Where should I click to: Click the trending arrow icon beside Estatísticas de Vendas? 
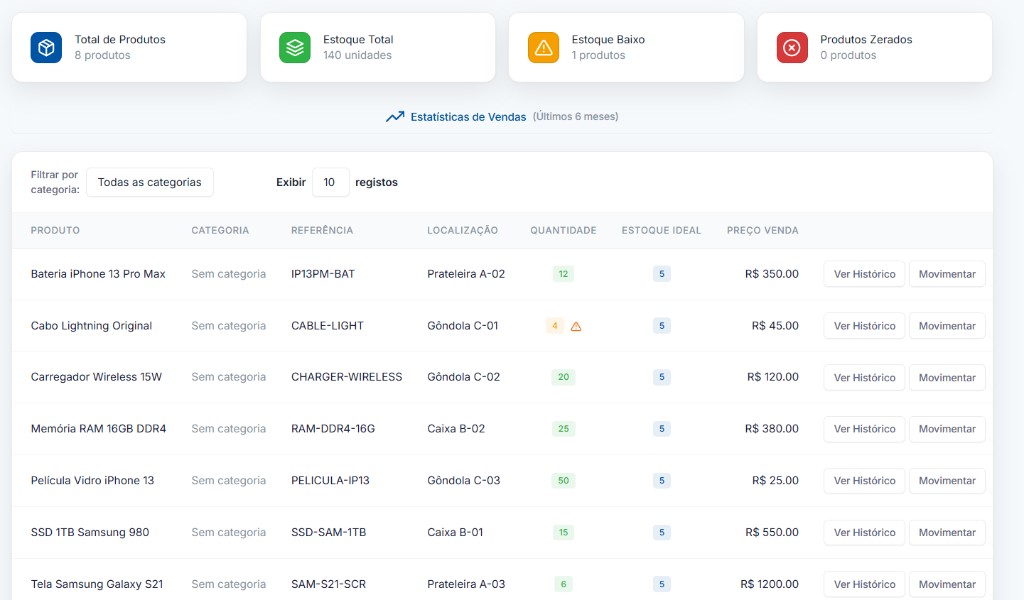point(395,117)
